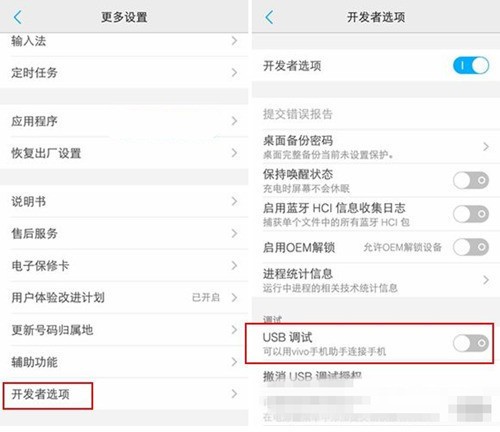Enable the 启用OEM解锁 switch
The image size is (500, 432).
(x=471, y=247)
